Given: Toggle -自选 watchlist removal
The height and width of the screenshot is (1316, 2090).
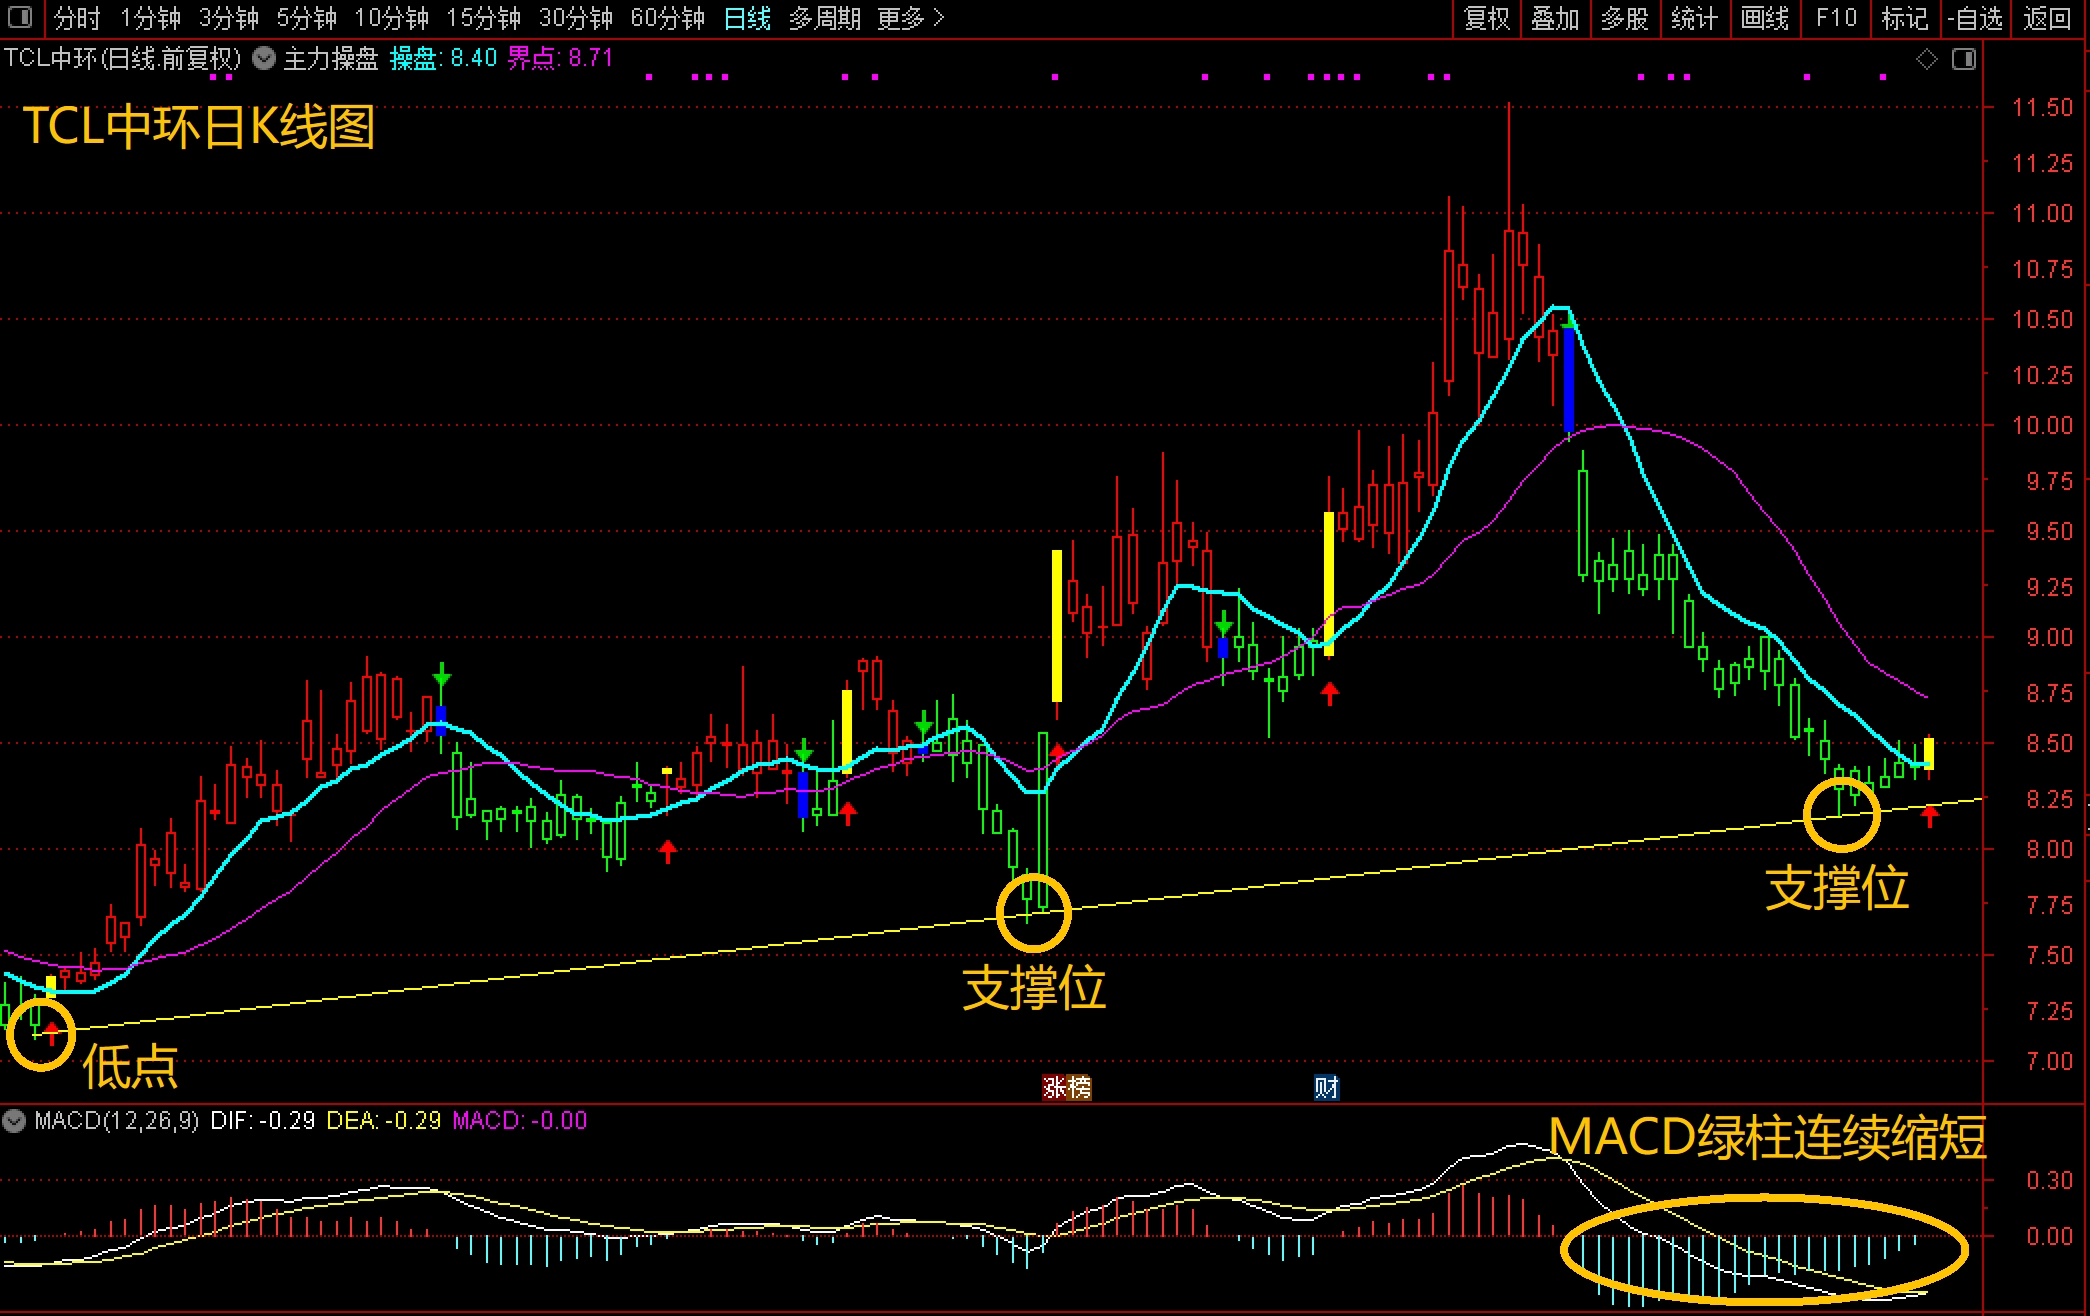Looking at the screenshot, I should pyautogui.click(x=1975, y=18).
